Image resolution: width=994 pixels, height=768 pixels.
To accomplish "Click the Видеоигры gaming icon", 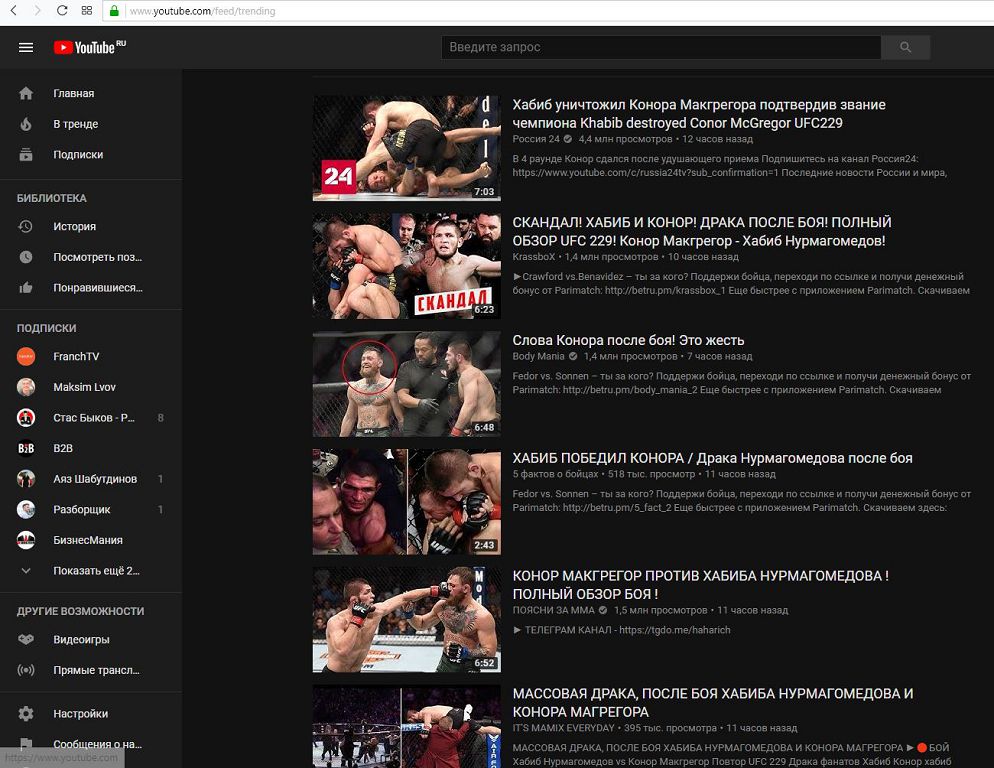I will tap(26, 639).
